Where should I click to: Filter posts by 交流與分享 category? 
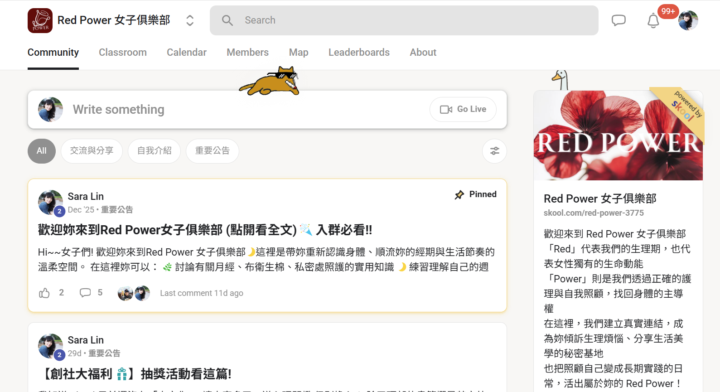click(x=91, y=151)
